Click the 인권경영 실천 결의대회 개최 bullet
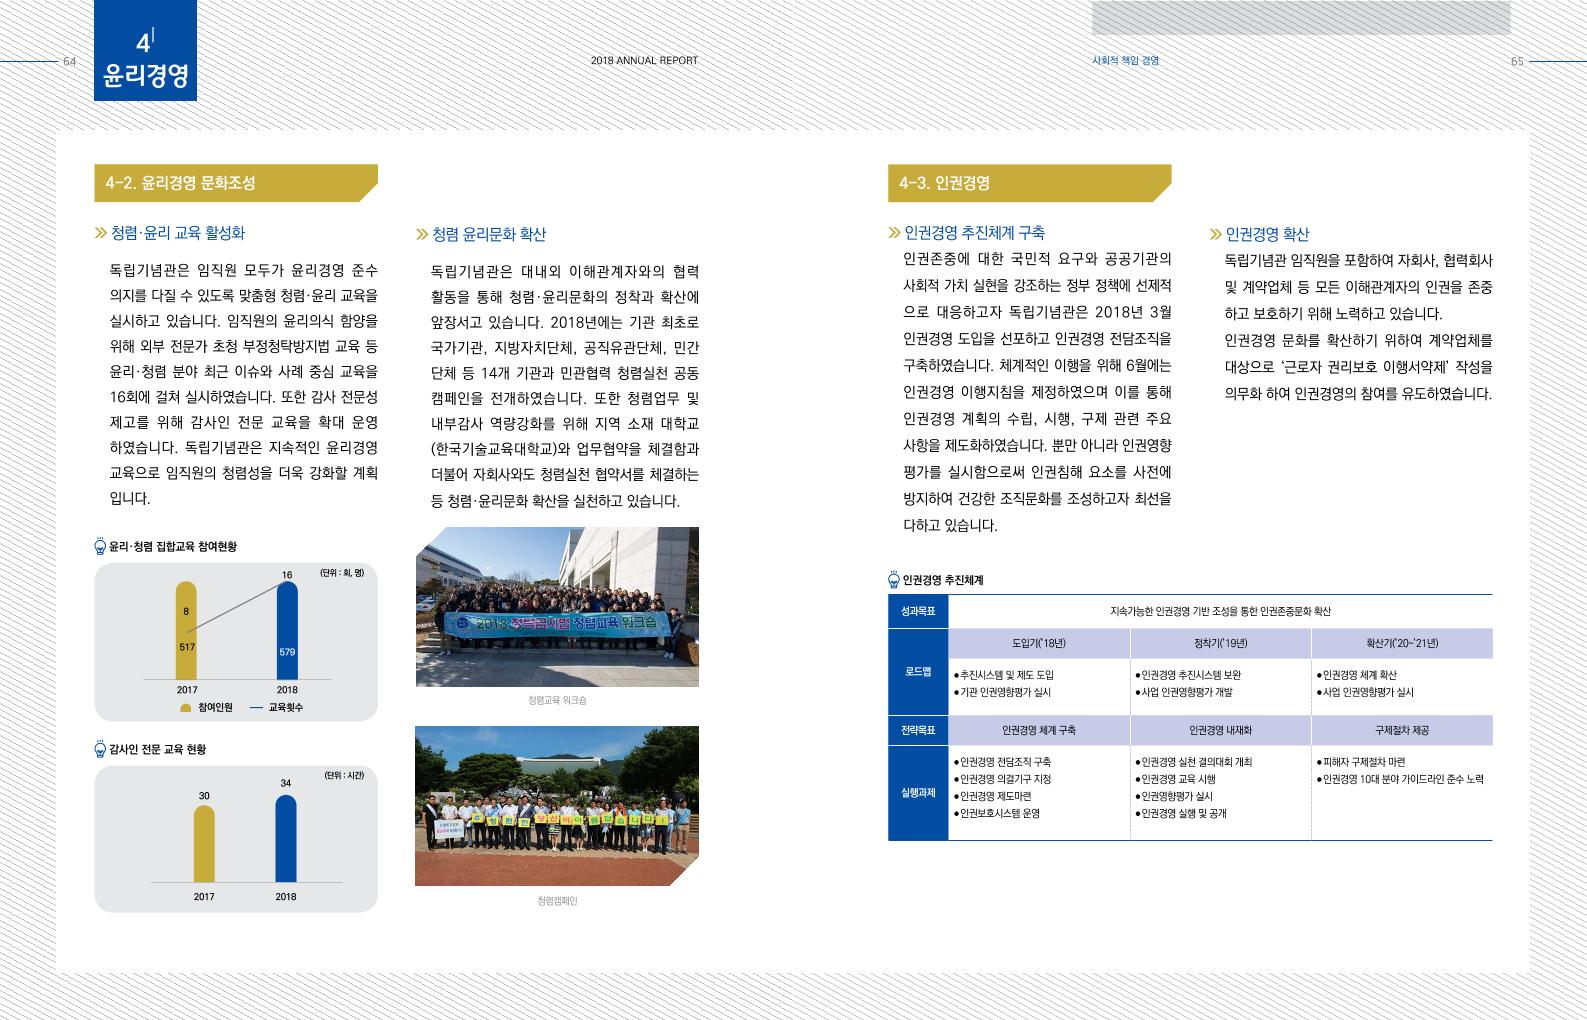The width and height of the screenshot is (1587, 1020). point(1194,762)
